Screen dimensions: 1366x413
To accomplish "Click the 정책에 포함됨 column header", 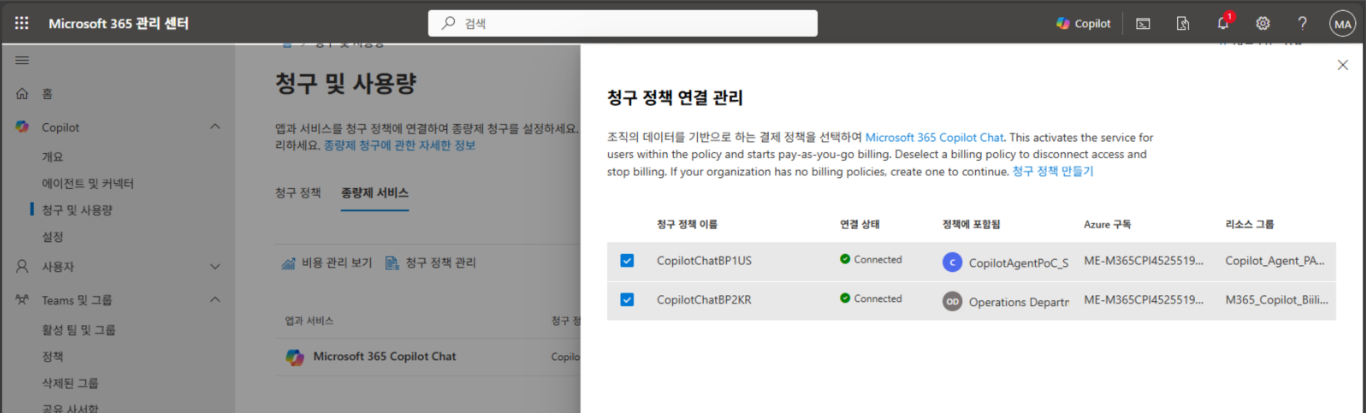I will pos(971,224).
